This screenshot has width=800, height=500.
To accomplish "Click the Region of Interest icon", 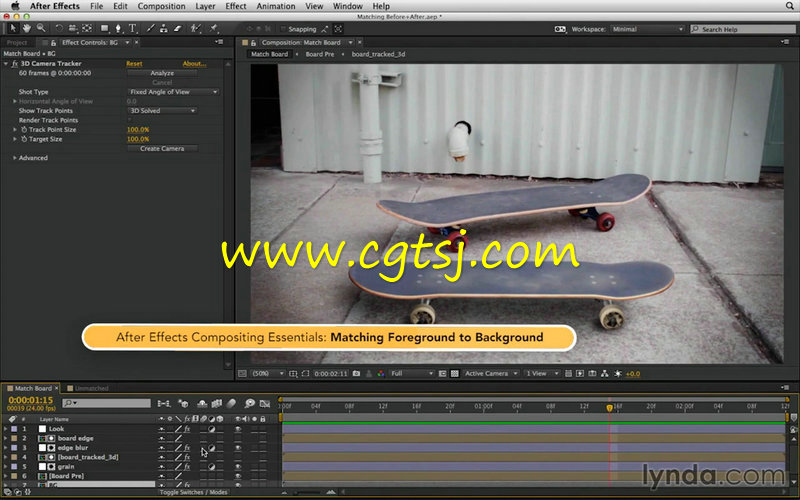I will [305, 373].
